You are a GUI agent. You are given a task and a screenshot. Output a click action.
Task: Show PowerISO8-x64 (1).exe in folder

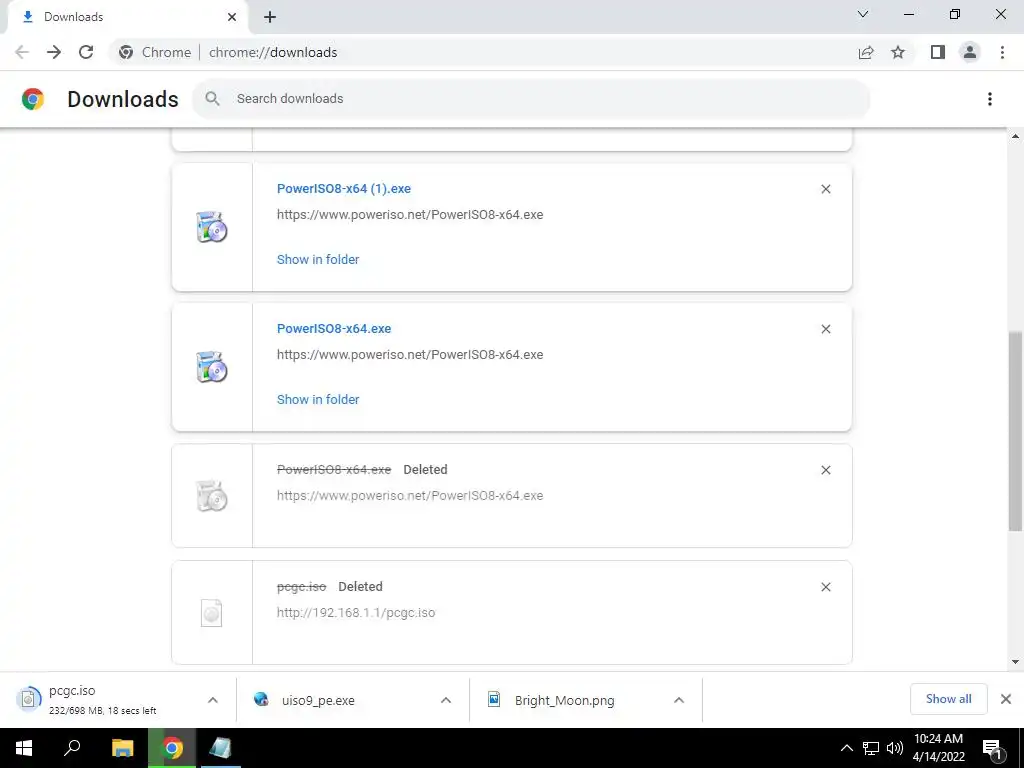(x=318, y=259)
